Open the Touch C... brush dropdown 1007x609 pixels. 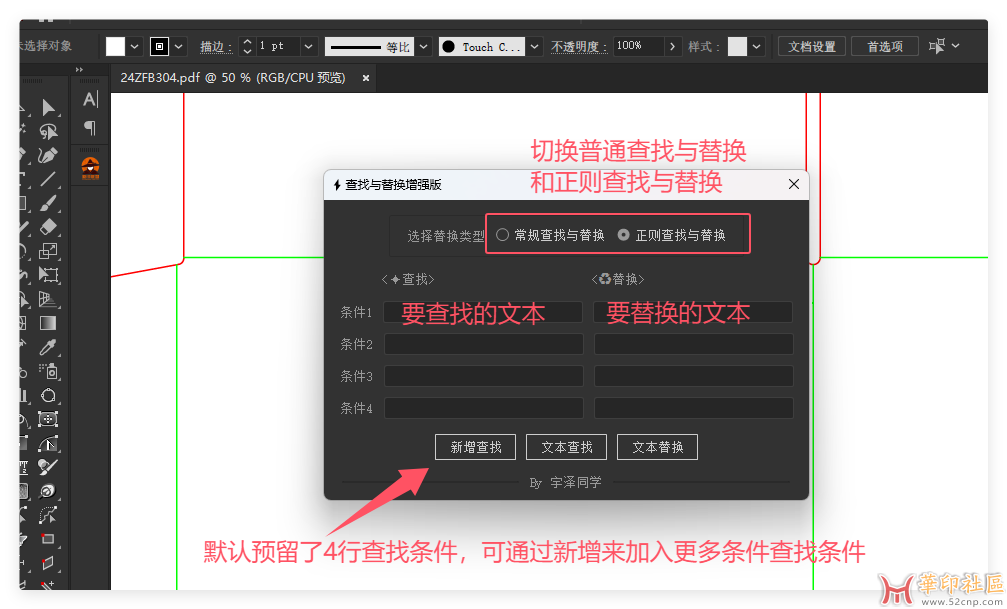534,46
